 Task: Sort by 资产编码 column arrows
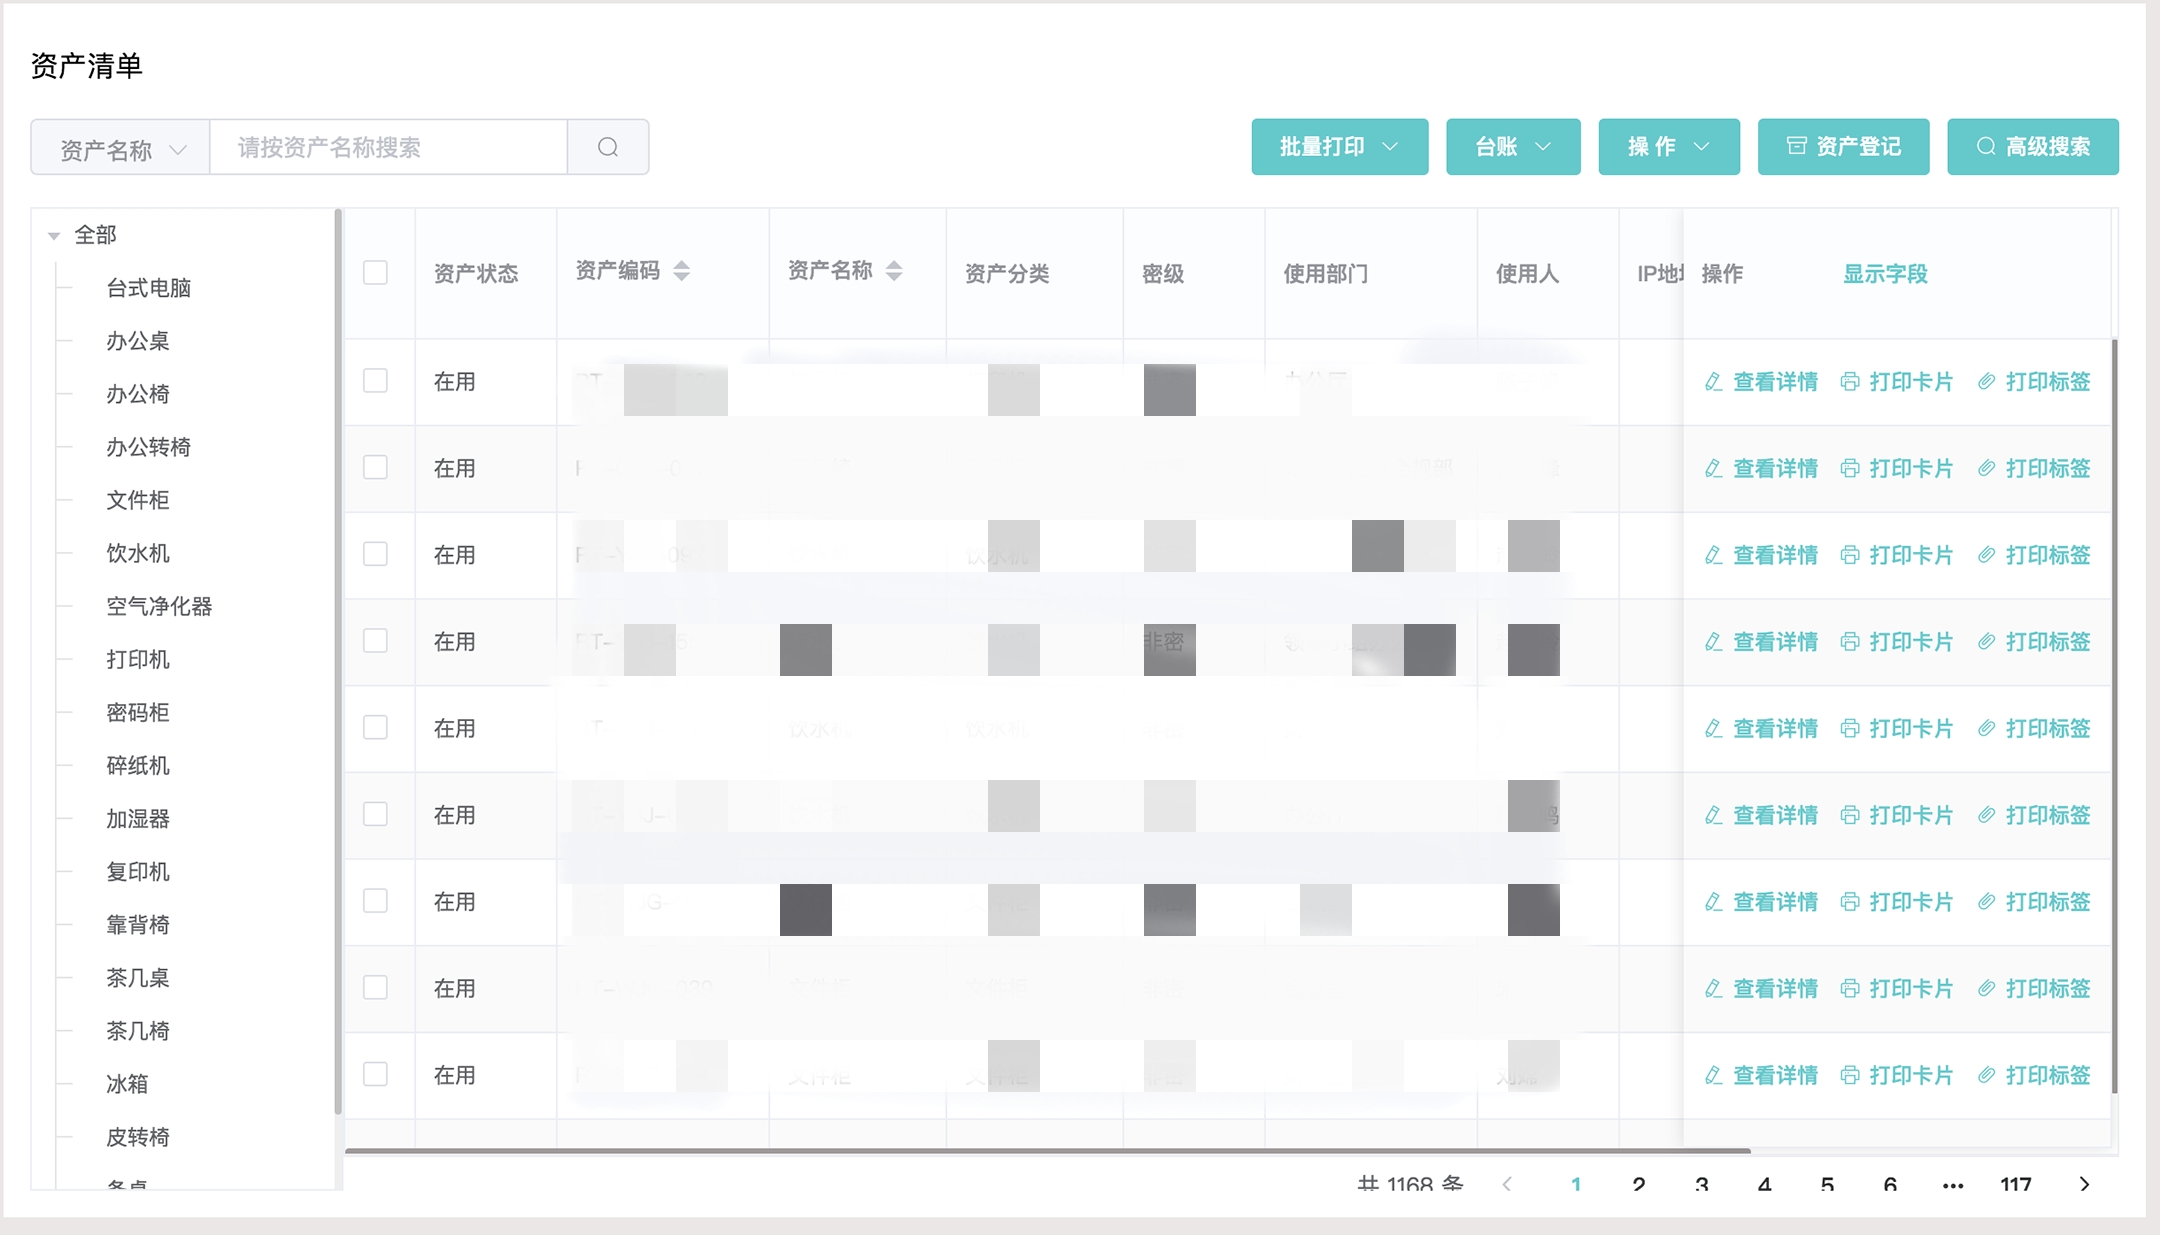pyautogui.click(x=682, y=271)
